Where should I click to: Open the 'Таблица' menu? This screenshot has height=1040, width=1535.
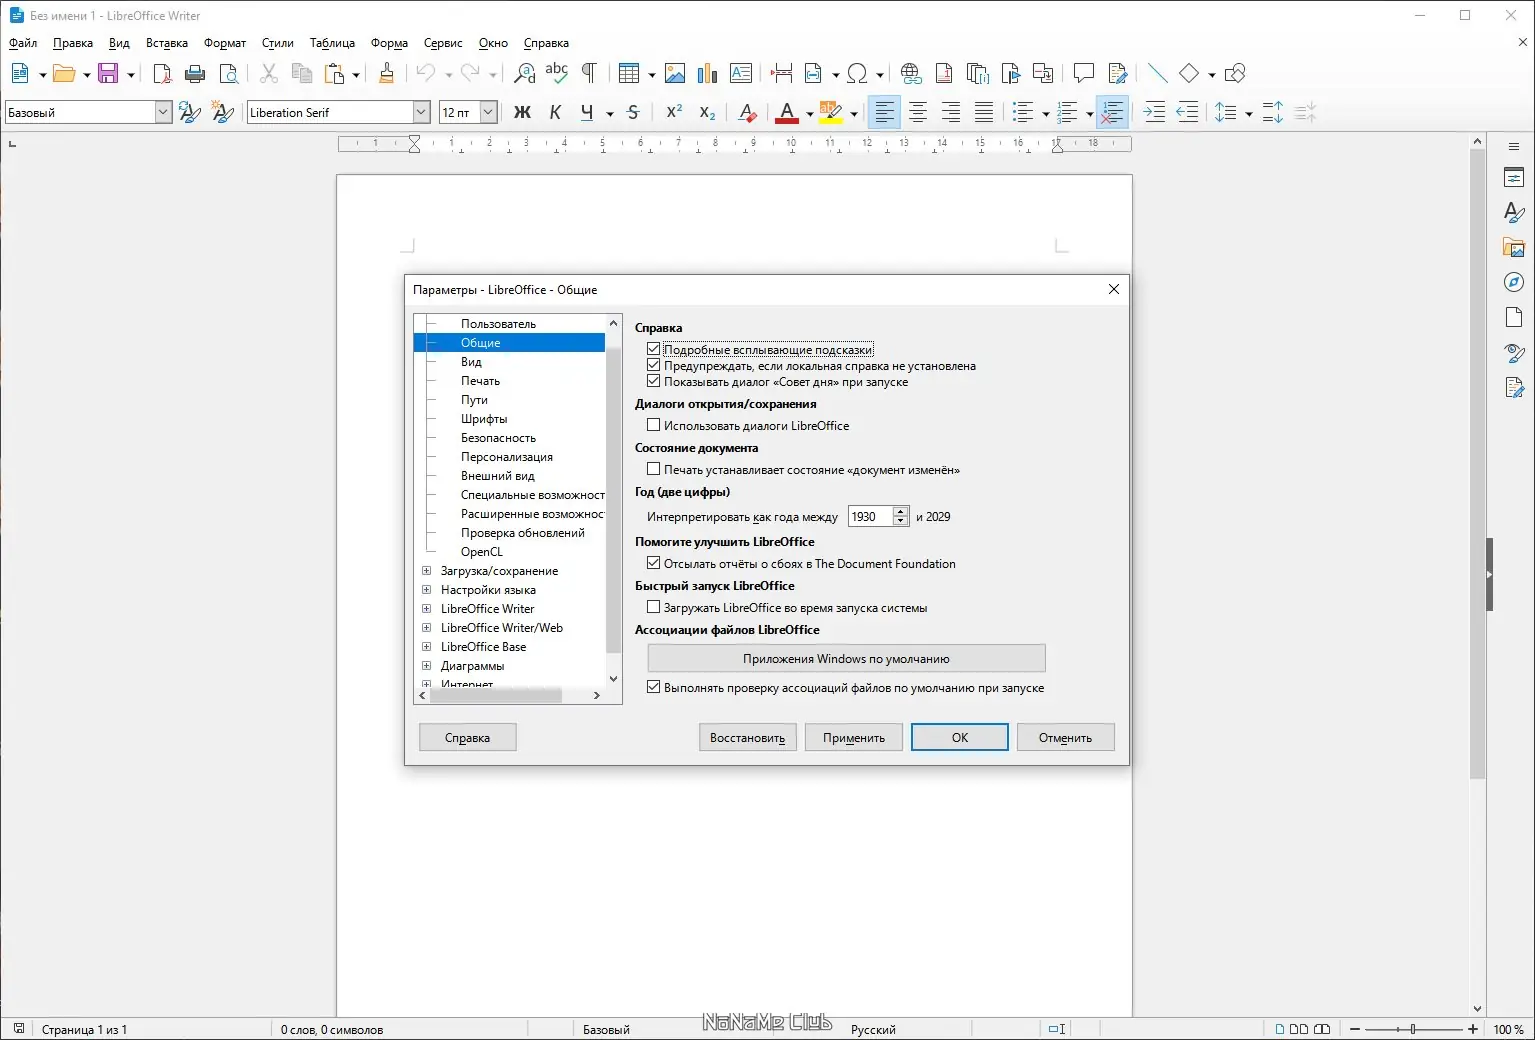pyautogui.click(x=332, y=43)
